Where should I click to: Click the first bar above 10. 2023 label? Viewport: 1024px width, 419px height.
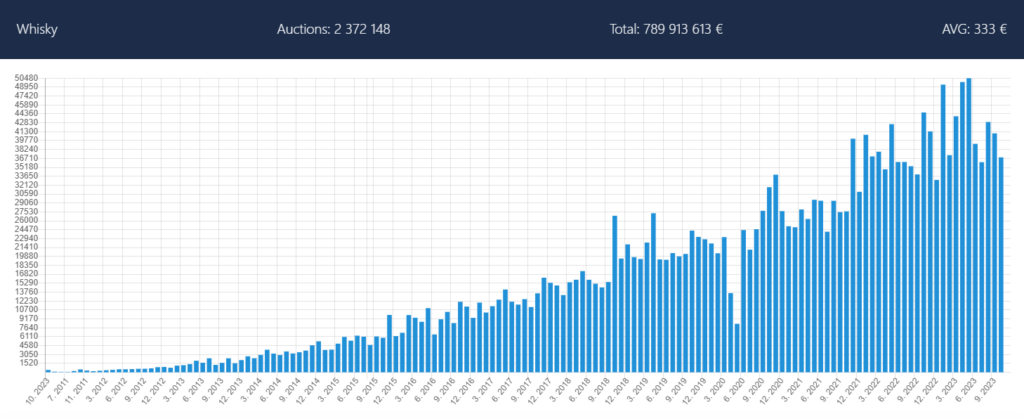pyautogui.click(x=47, y=370)
